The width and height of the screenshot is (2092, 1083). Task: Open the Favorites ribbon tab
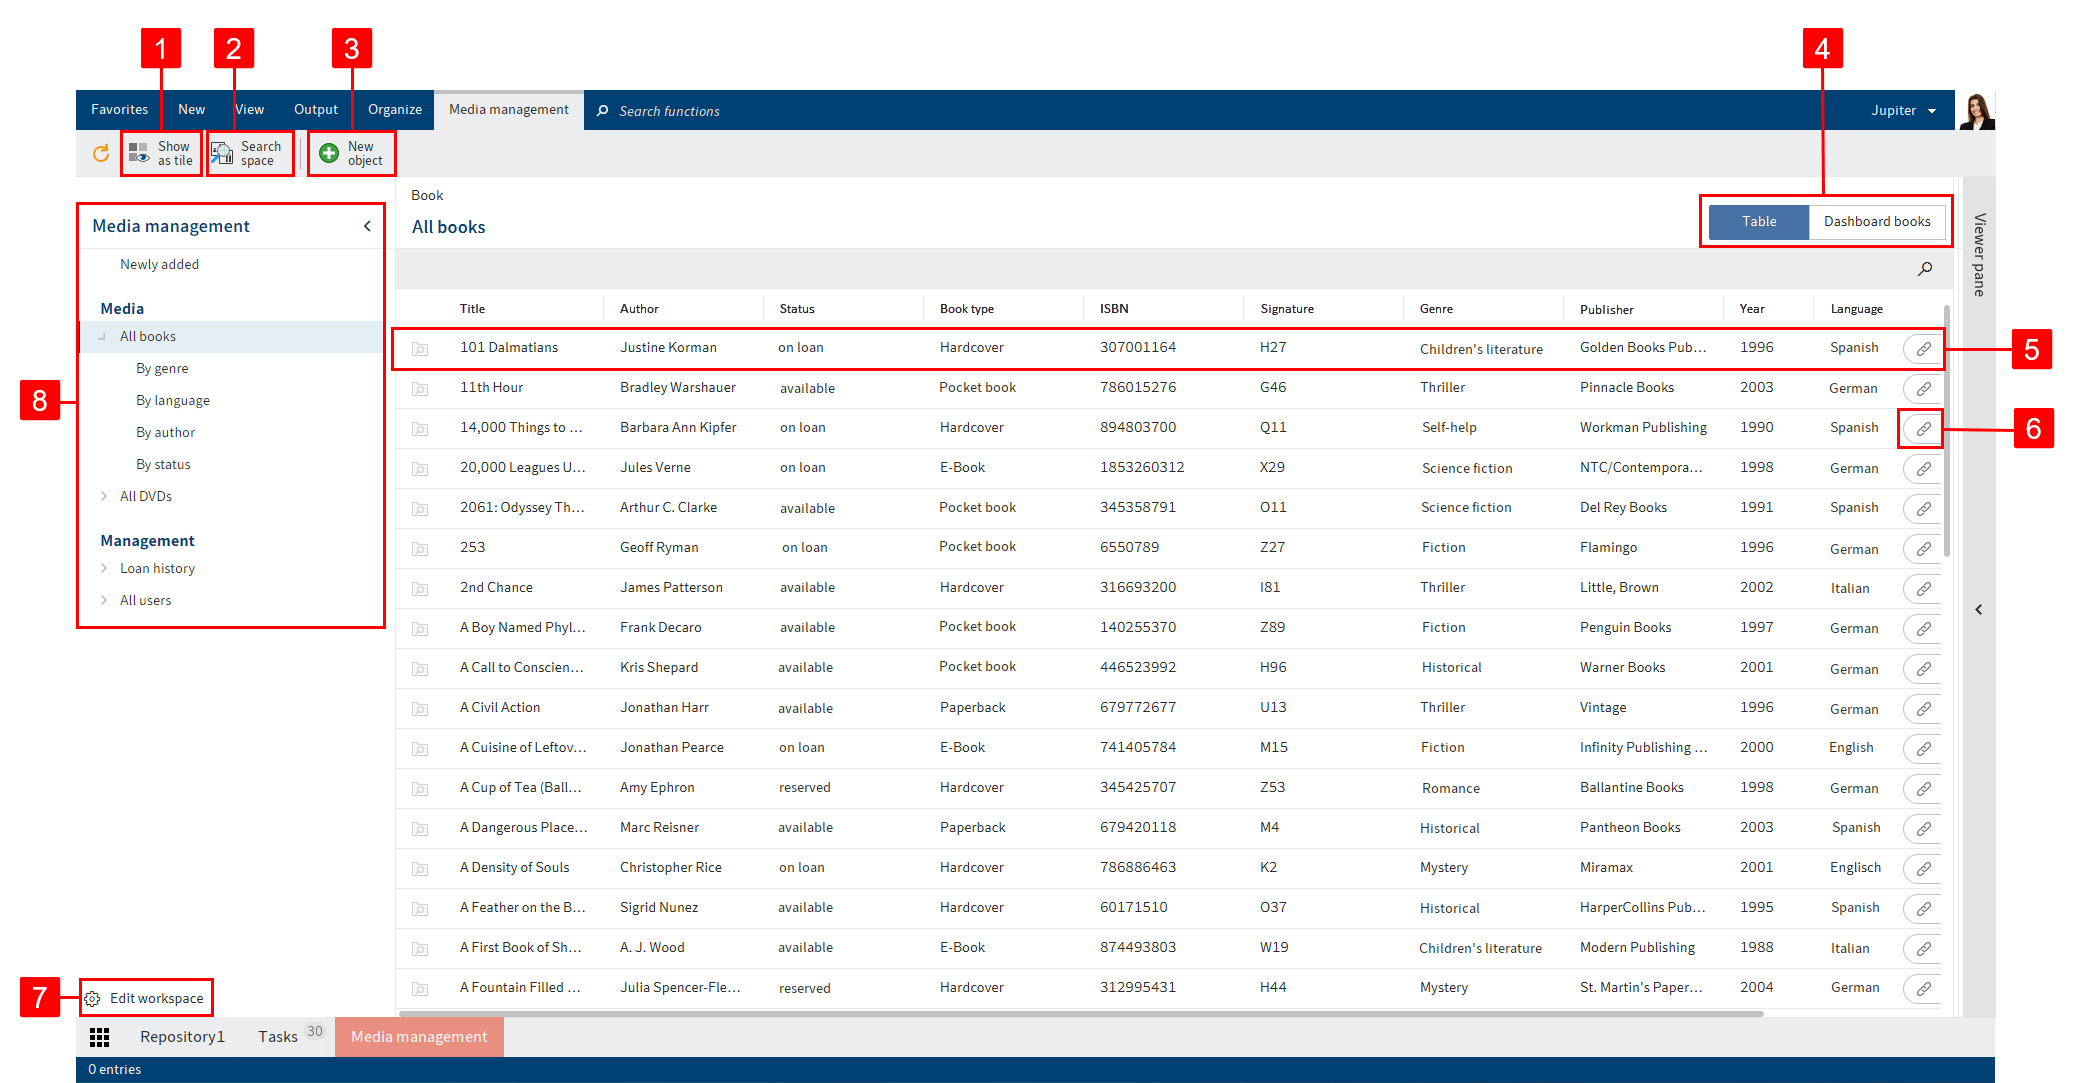119,110
